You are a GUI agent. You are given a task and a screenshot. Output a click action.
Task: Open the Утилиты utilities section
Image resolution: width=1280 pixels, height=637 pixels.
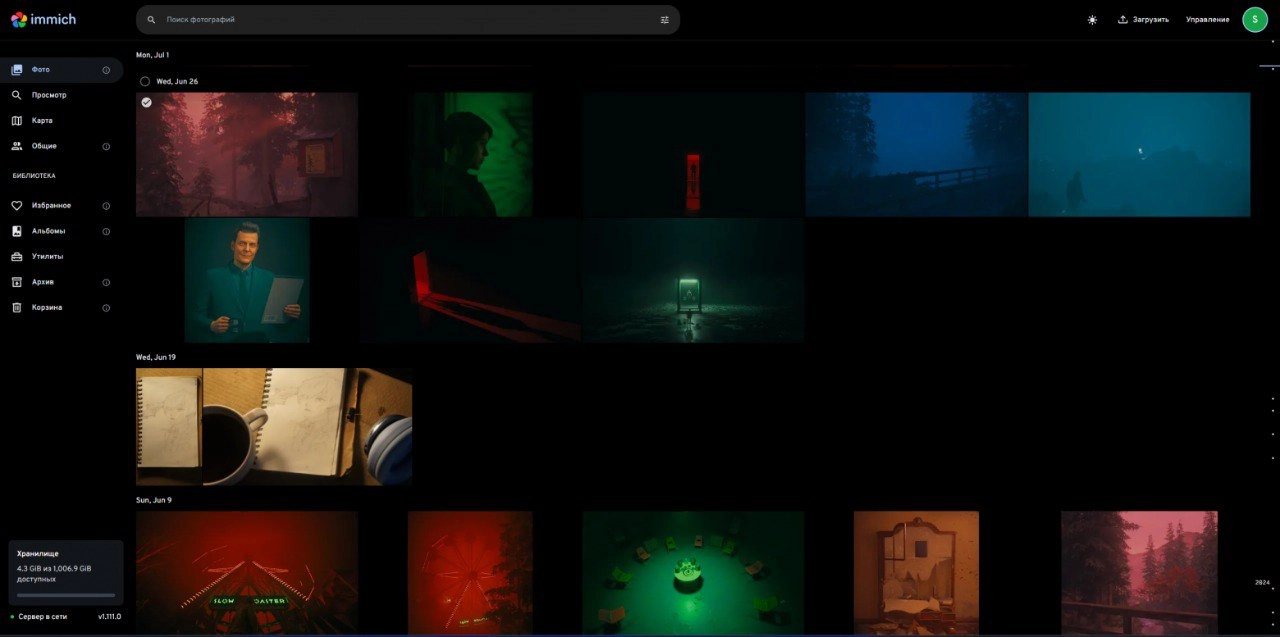point(62,256)
